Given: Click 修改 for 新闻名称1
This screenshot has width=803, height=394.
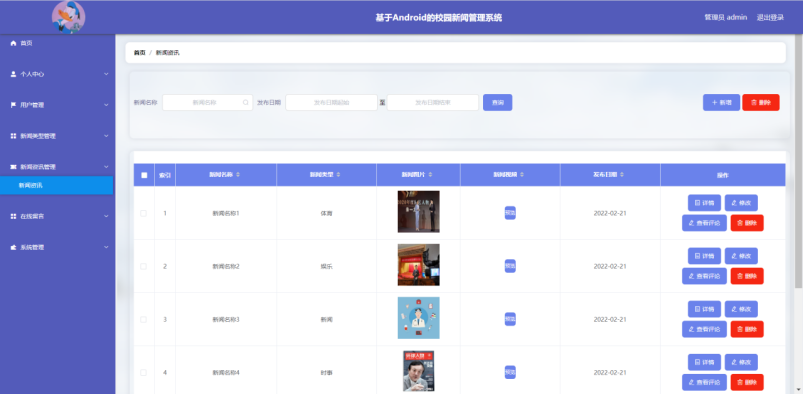Looking at the screenshot, I should pyautogui.click(x=741, y=203).
